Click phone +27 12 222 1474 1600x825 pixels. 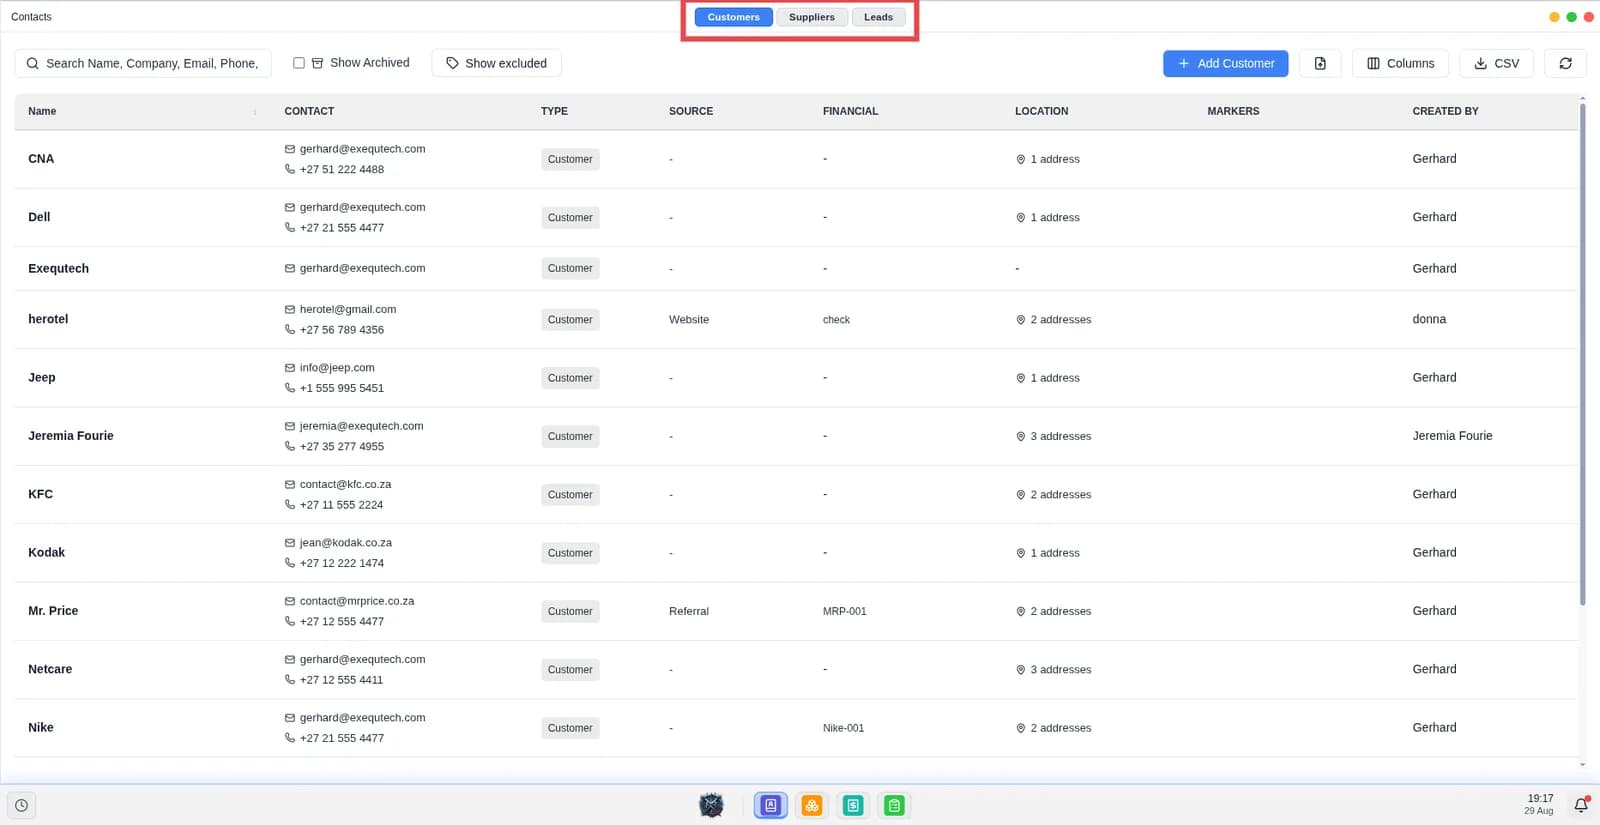pyautogui.click(x=342, y=563)
